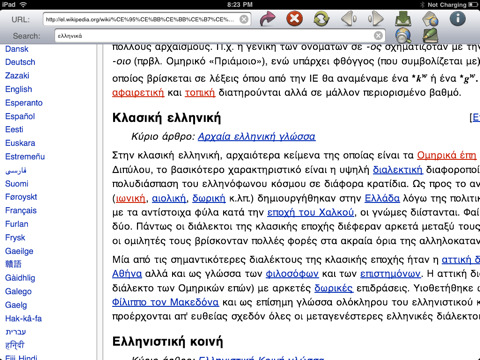Follow the red αφαιρετική link
The width and height of the screenshot is (480, 360).
[x=138, y=92]
